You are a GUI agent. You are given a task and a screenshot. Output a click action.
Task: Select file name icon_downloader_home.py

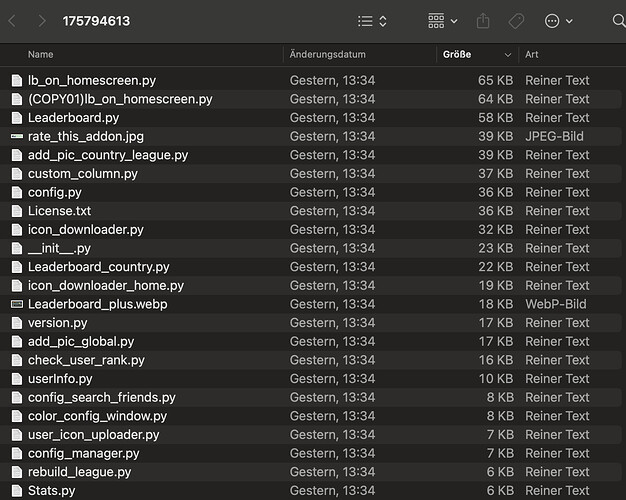pyautogui.click(x=106, y=286)
